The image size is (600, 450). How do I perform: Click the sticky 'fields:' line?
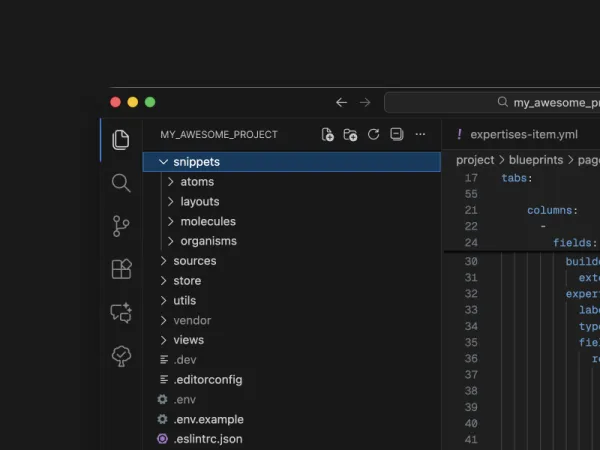tap(575, 243)
